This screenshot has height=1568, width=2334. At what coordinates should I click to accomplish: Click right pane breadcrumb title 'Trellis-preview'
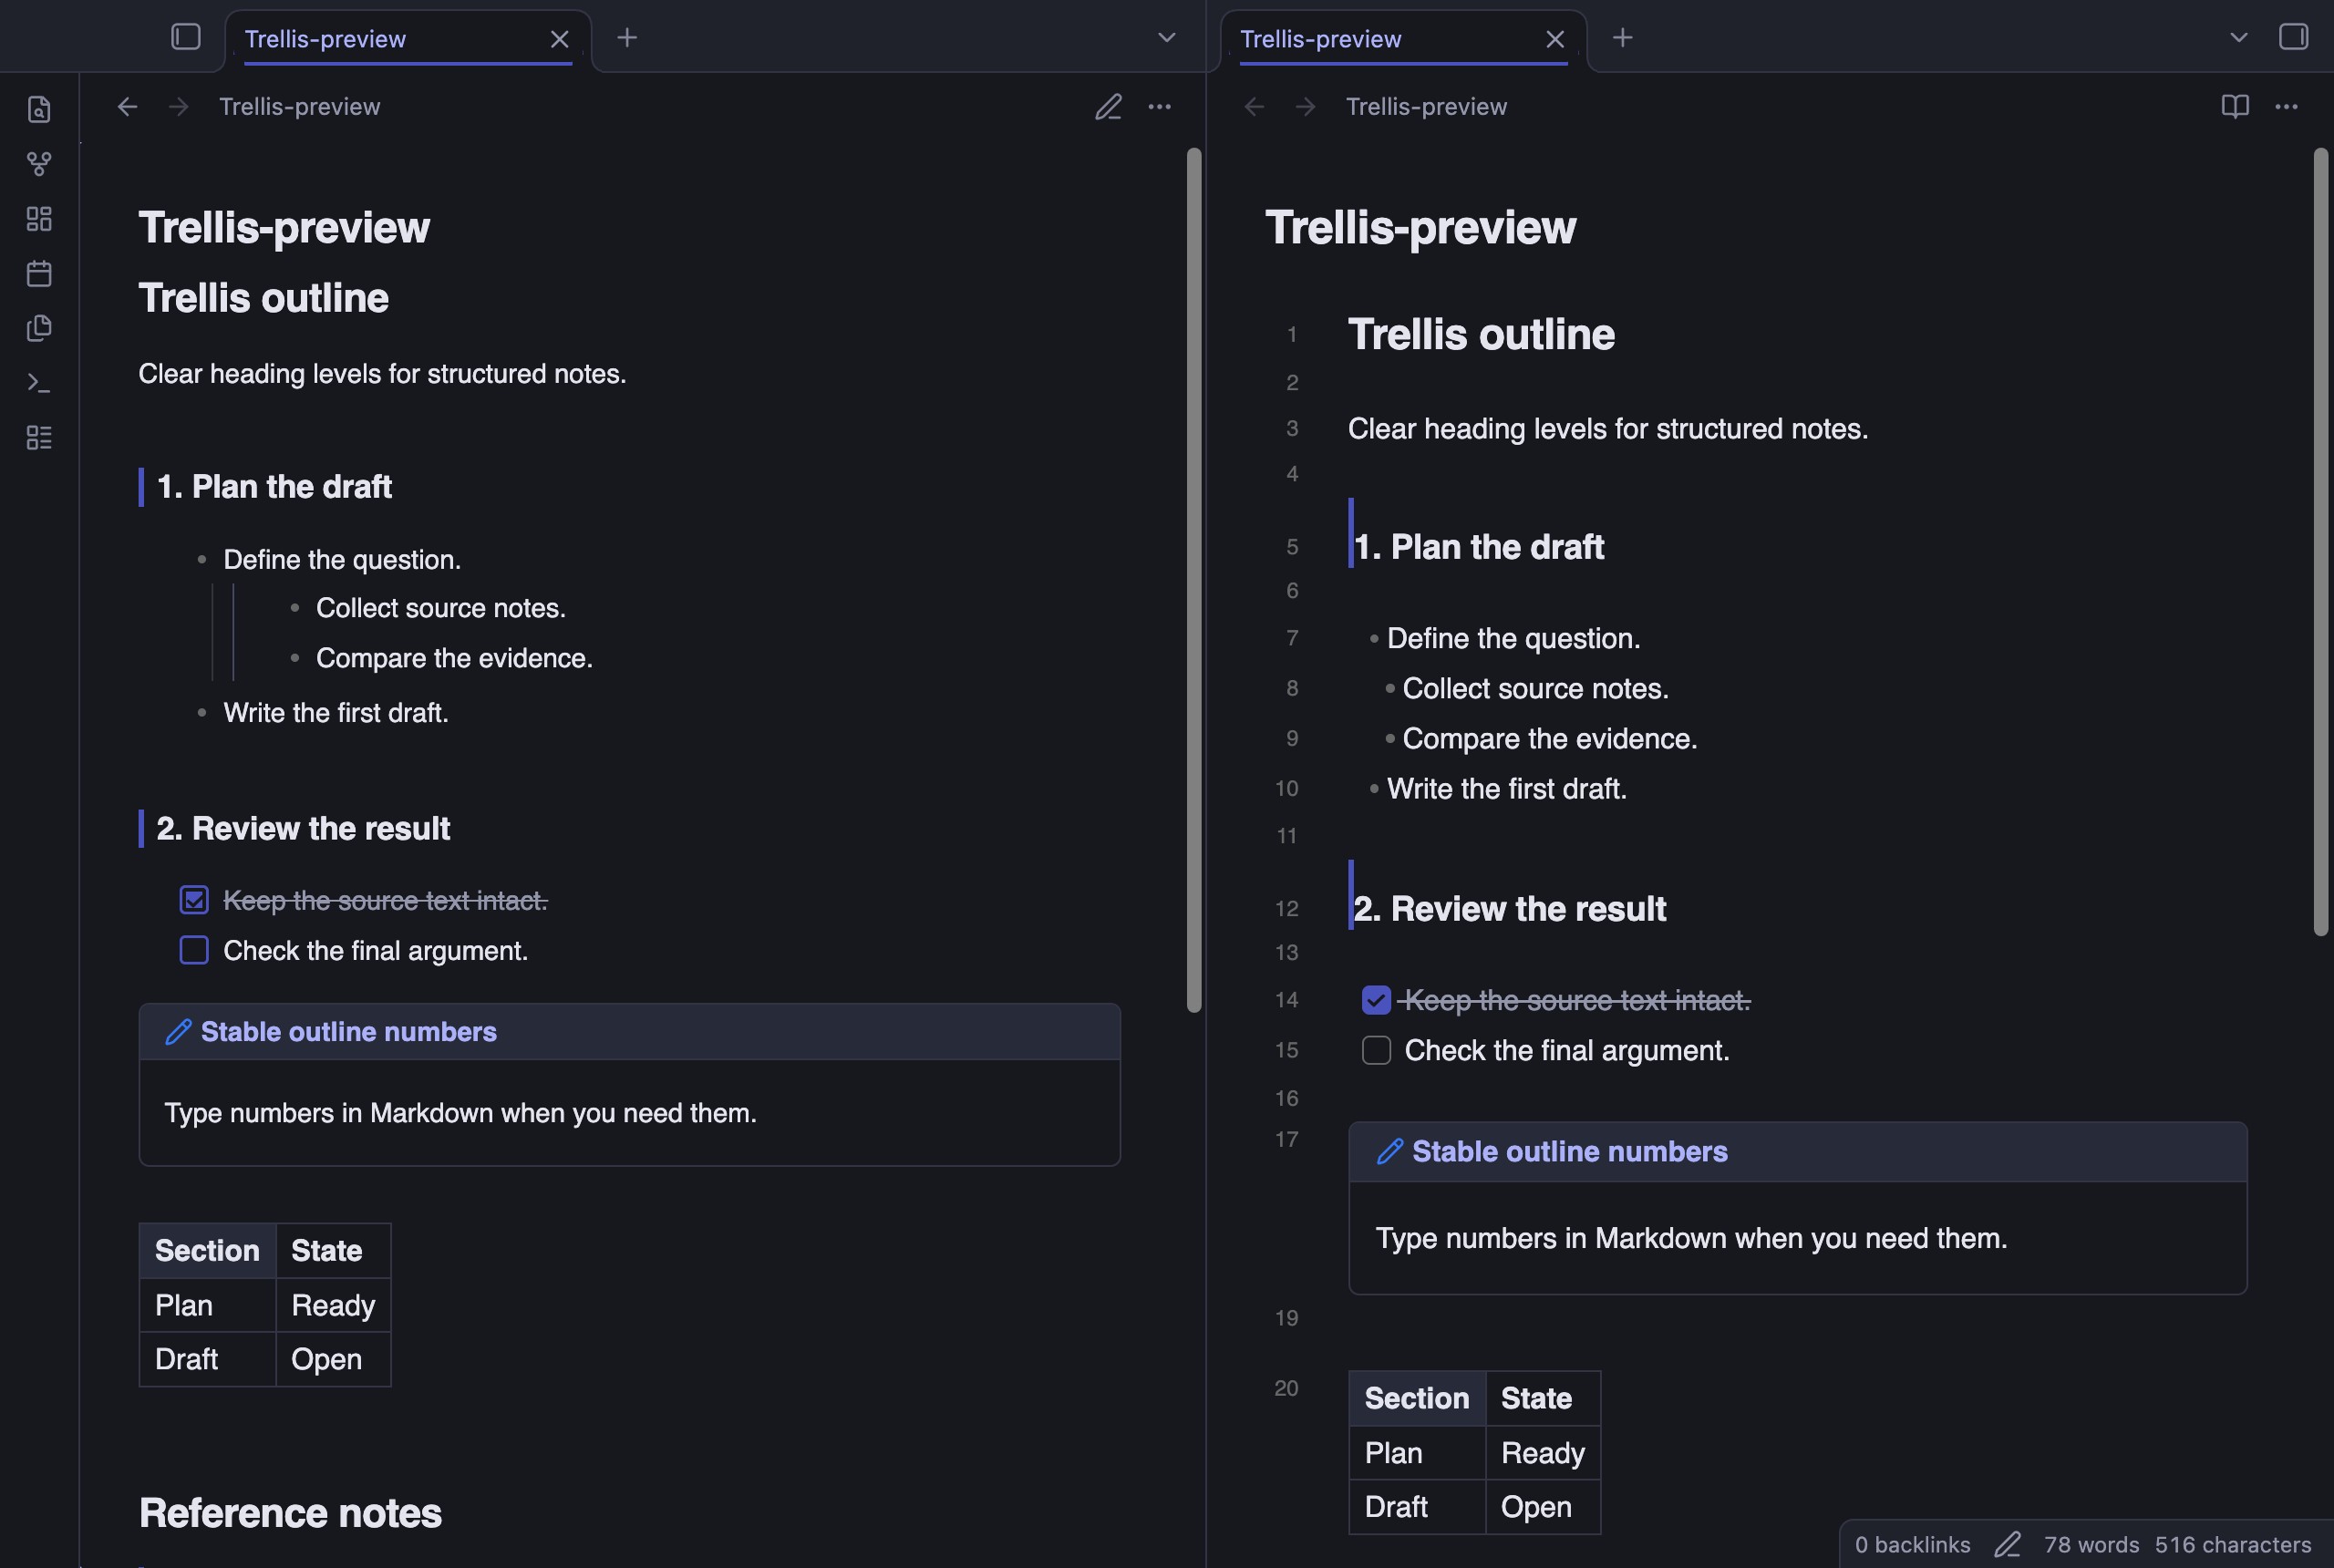(1426, 106)
